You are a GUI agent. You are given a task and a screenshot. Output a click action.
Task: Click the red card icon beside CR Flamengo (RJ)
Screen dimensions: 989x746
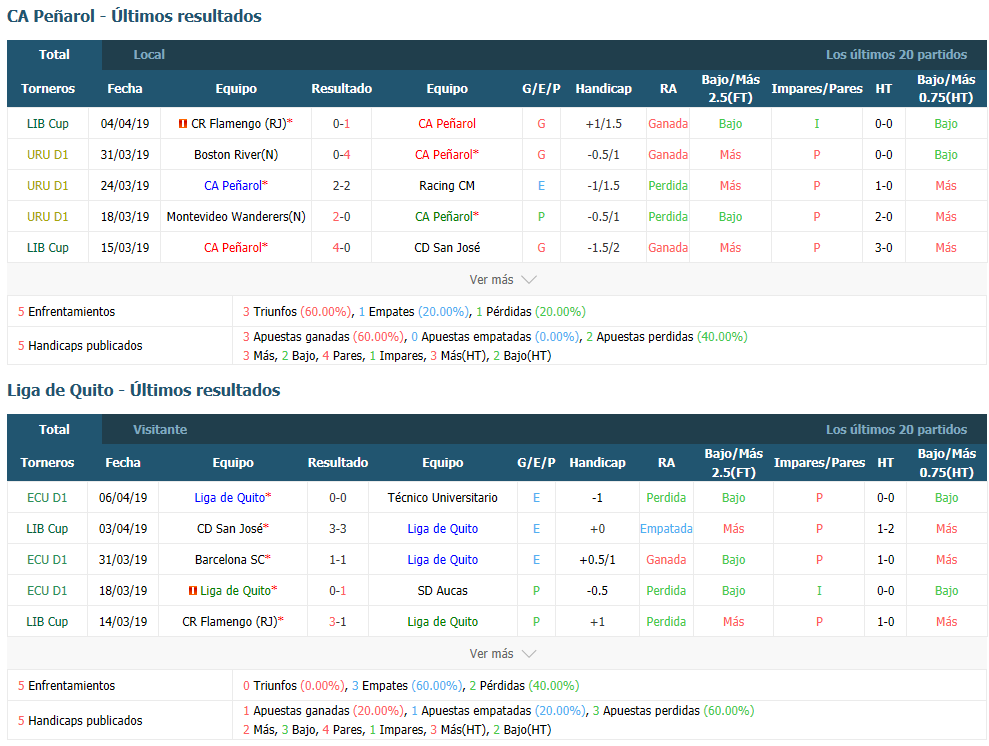(x=183, y=124)
